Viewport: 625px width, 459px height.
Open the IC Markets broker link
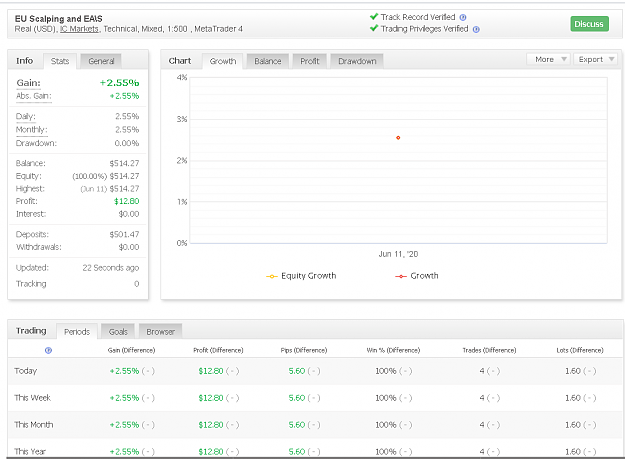tap(79, 29)
